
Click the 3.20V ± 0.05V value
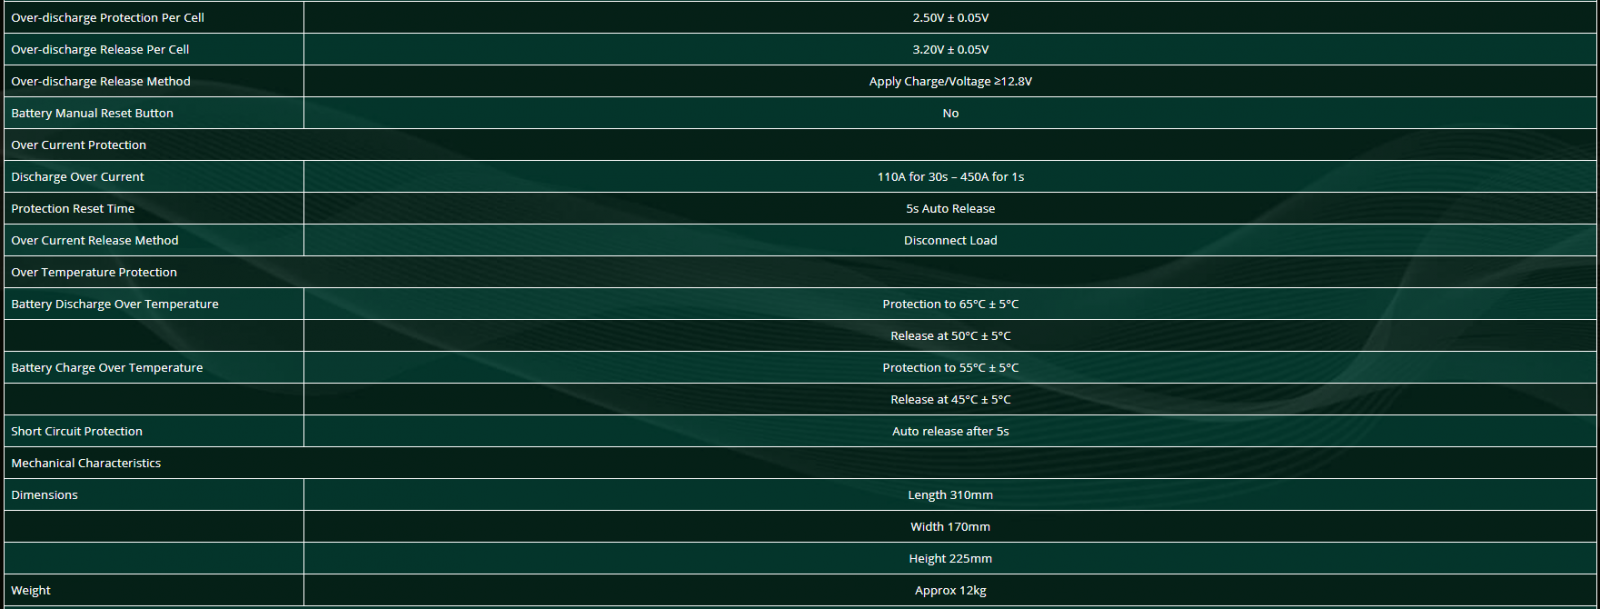(x=950, y=50)
